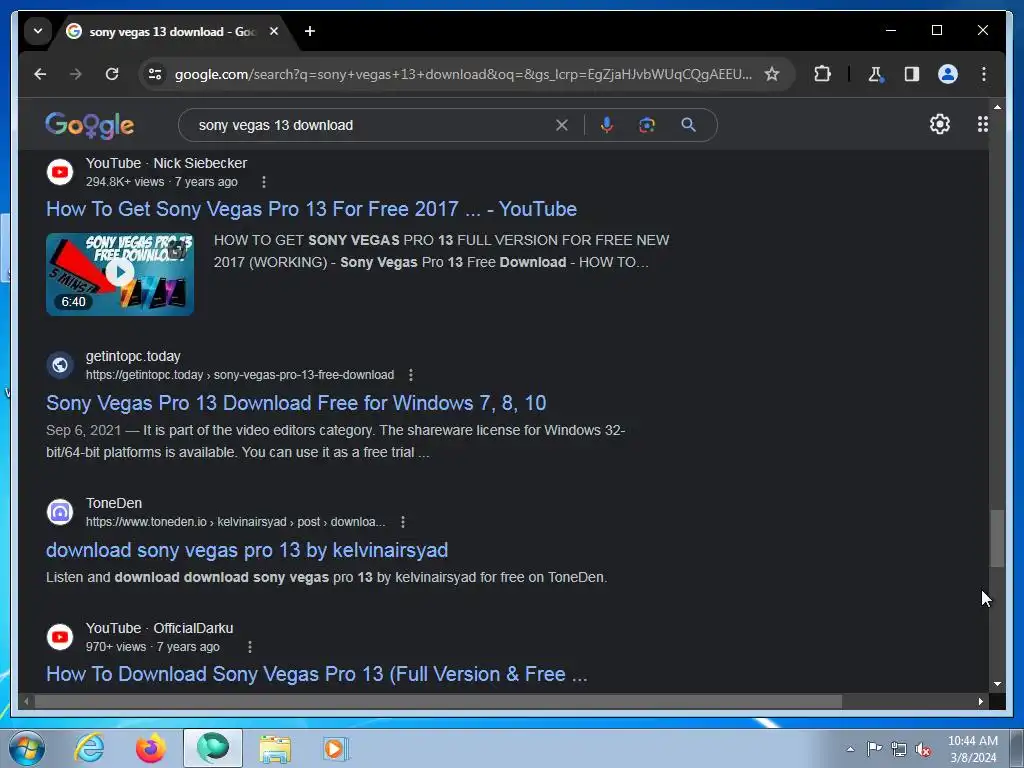Image resolution: width=1024 pixels, height=768 pixels.
Task: Open the muted volume tray icon
Action: point(923,749)
